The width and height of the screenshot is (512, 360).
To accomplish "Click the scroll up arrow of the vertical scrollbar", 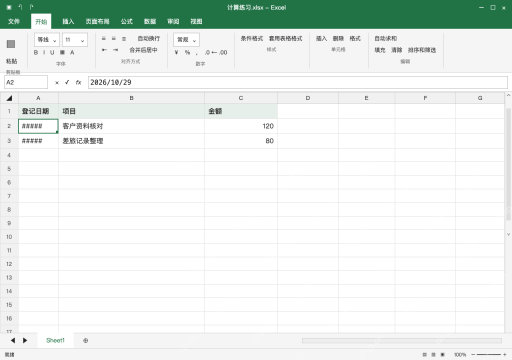I will (x=508, y=95).
